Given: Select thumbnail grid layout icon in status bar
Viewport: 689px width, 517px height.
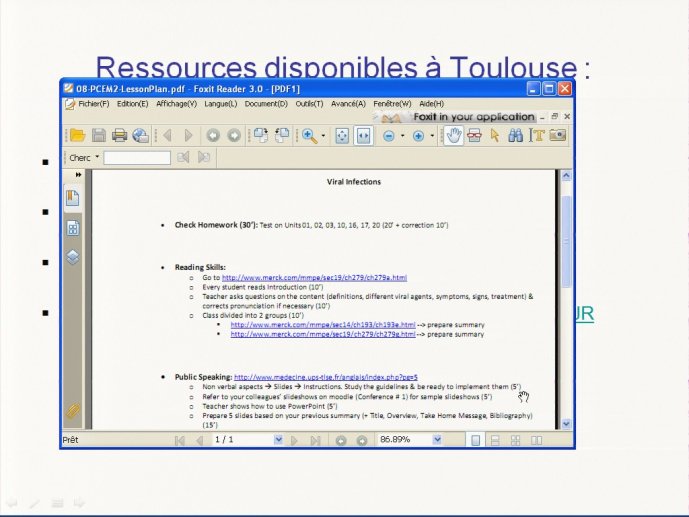Looking at the screenshot, I should click(515, 440).
